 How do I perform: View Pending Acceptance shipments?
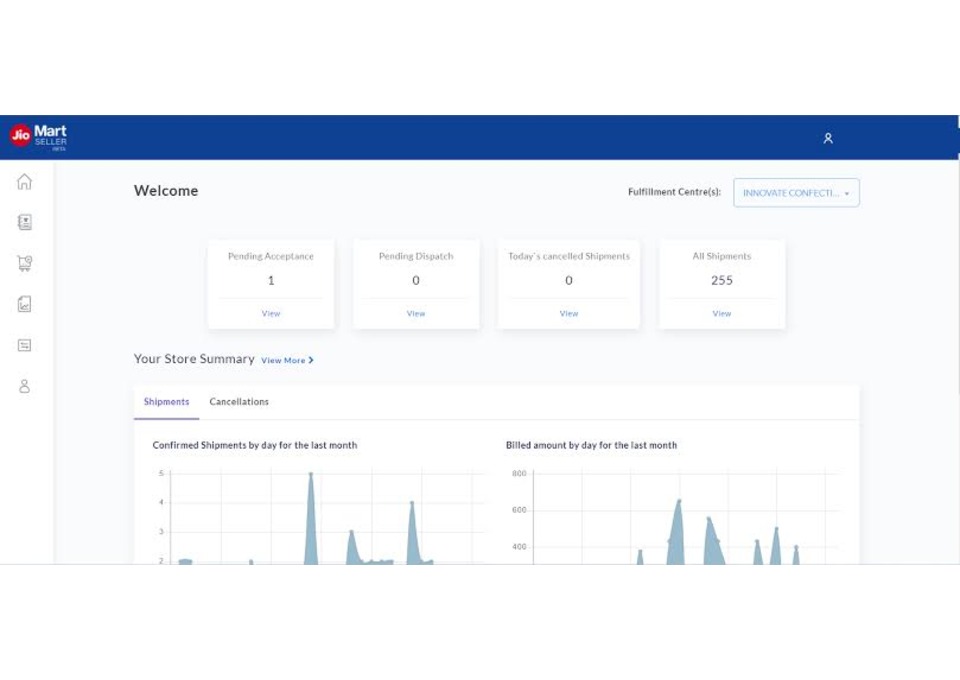point(271,313)
